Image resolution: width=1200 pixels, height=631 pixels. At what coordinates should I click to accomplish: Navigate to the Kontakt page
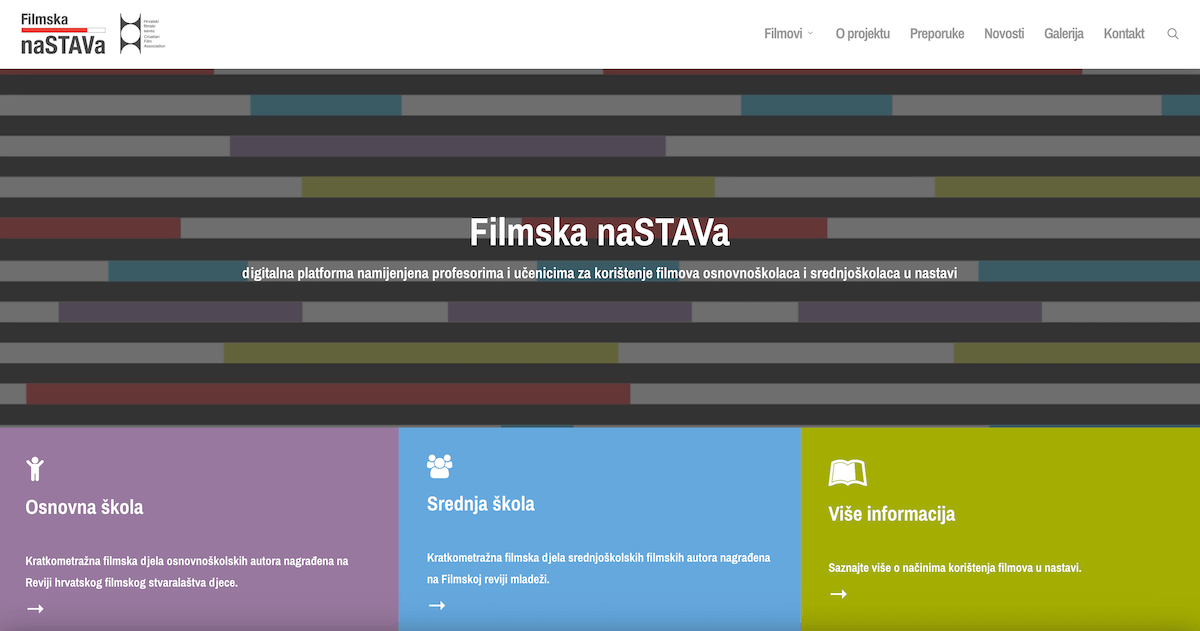[x=1124, y=34]
